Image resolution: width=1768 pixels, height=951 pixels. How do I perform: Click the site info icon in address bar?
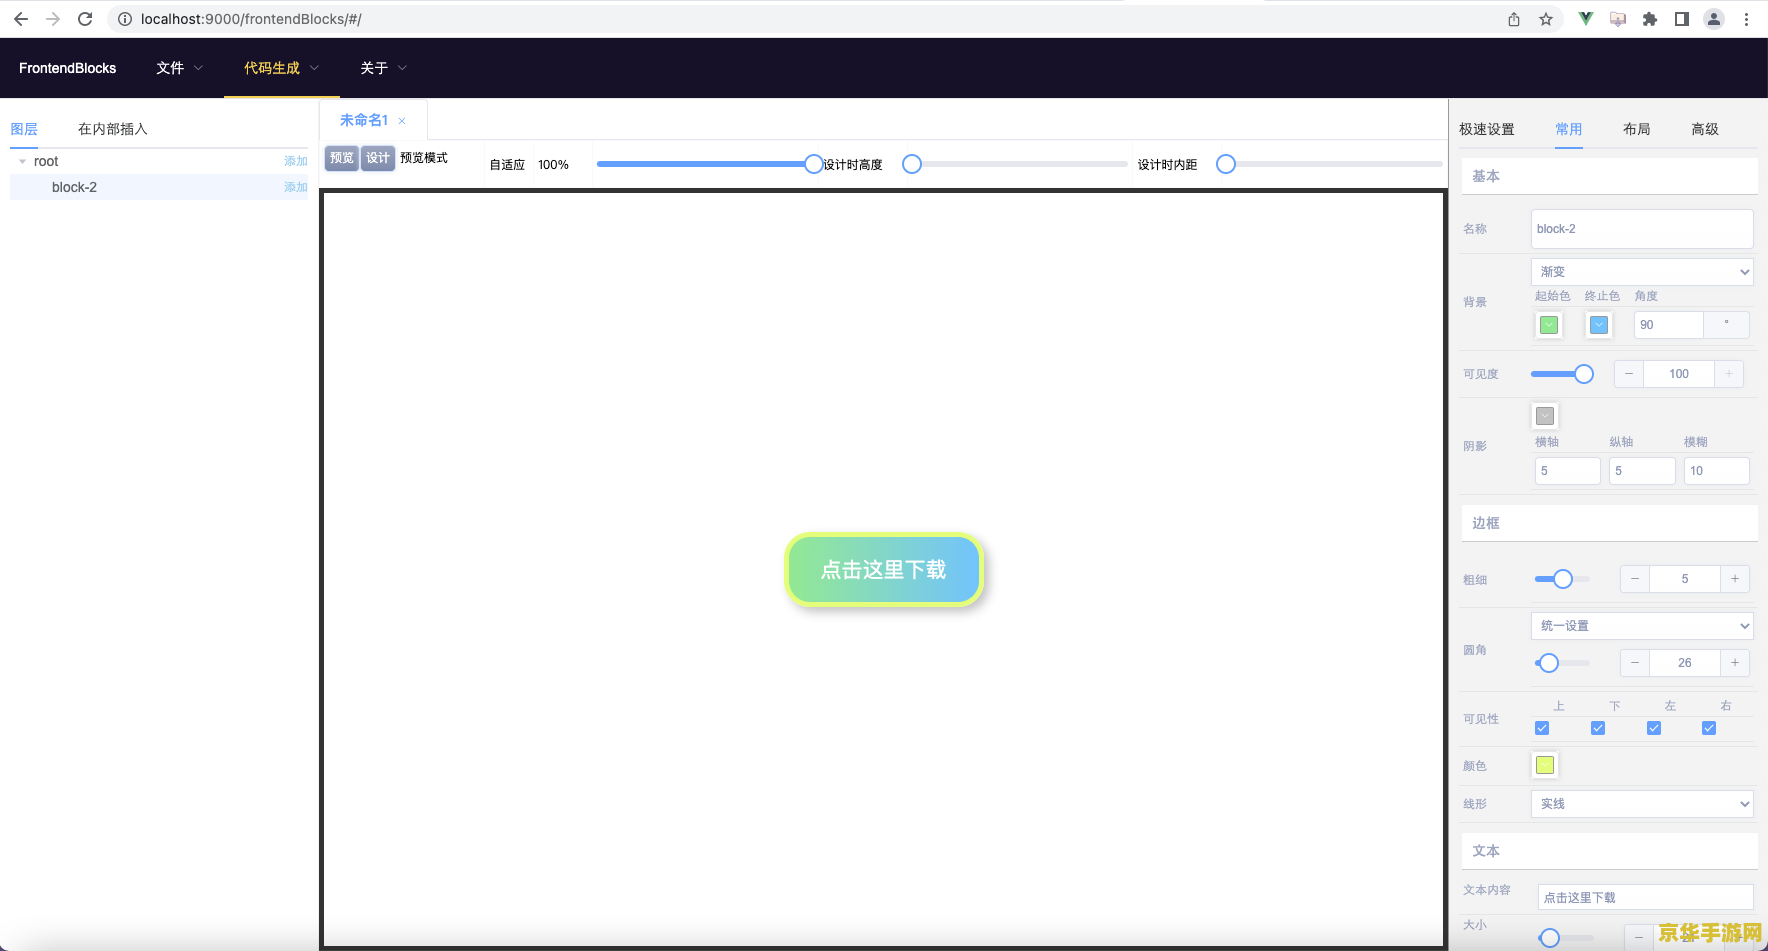click(125, 19)
